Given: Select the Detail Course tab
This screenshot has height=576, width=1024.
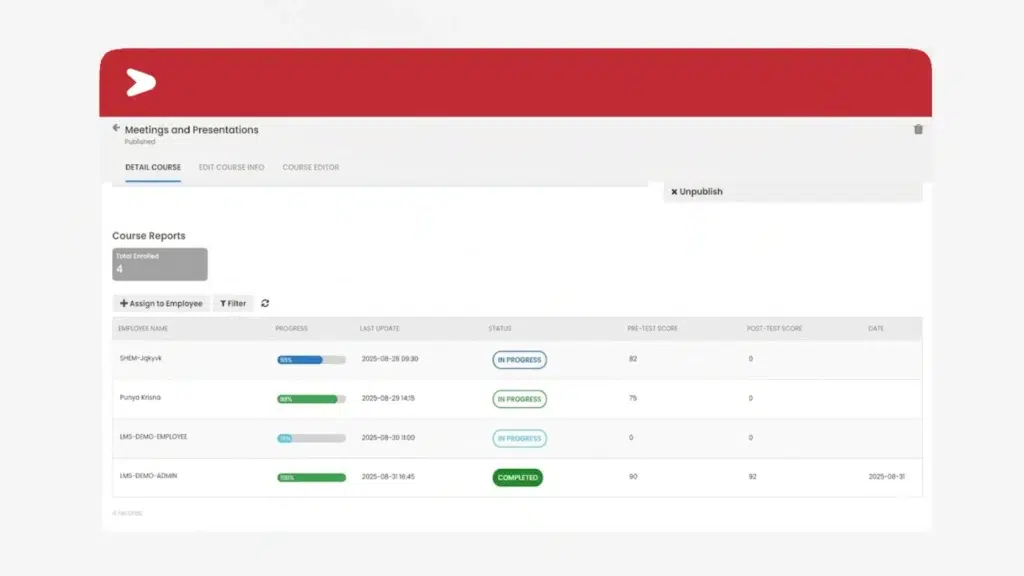Looking at the screenshot, I should click(x=153, y=167).
